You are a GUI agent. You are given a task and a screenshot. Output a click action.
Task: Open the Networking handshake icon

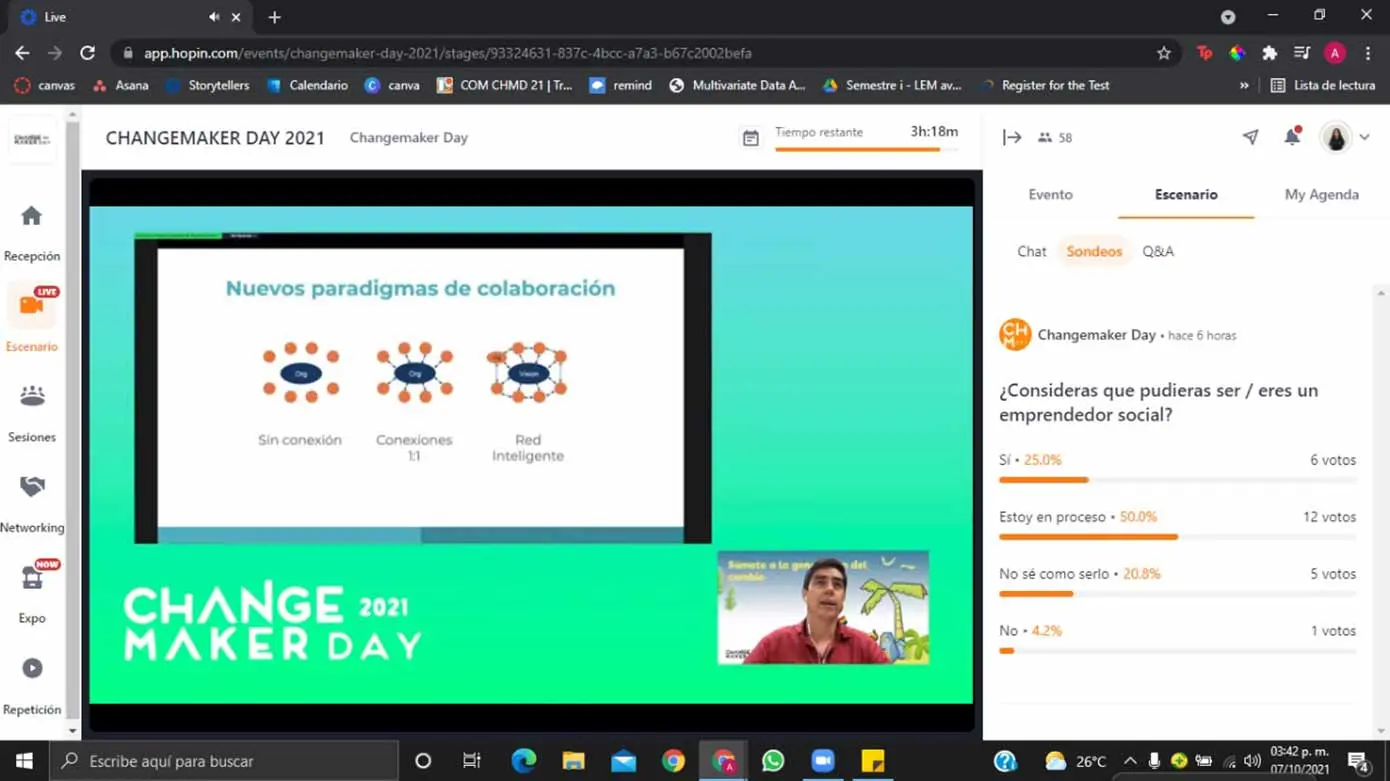coord(32,486)
